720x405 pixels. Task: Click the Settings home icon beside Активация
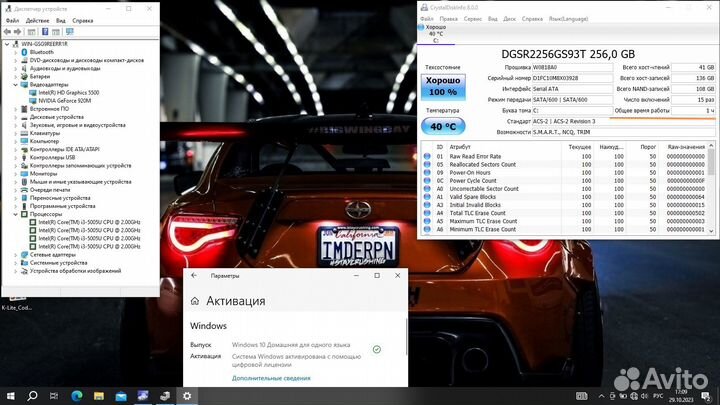[x=195, y=301]
